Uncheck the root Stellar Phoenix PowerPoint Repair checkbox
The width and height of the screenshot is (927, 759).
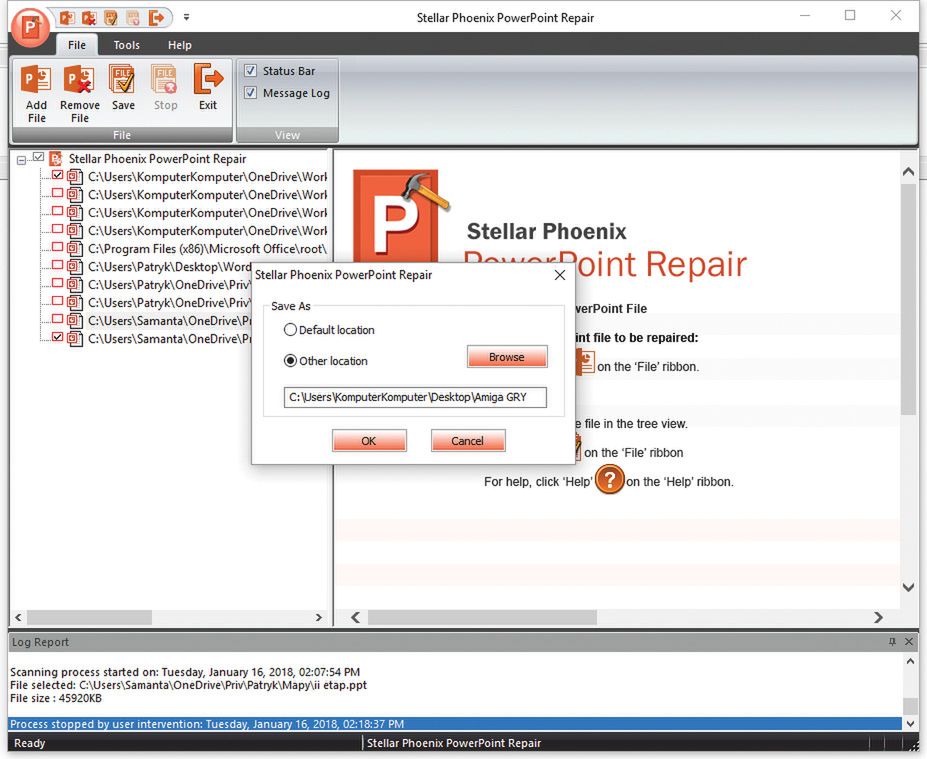(x=38, y=157)
